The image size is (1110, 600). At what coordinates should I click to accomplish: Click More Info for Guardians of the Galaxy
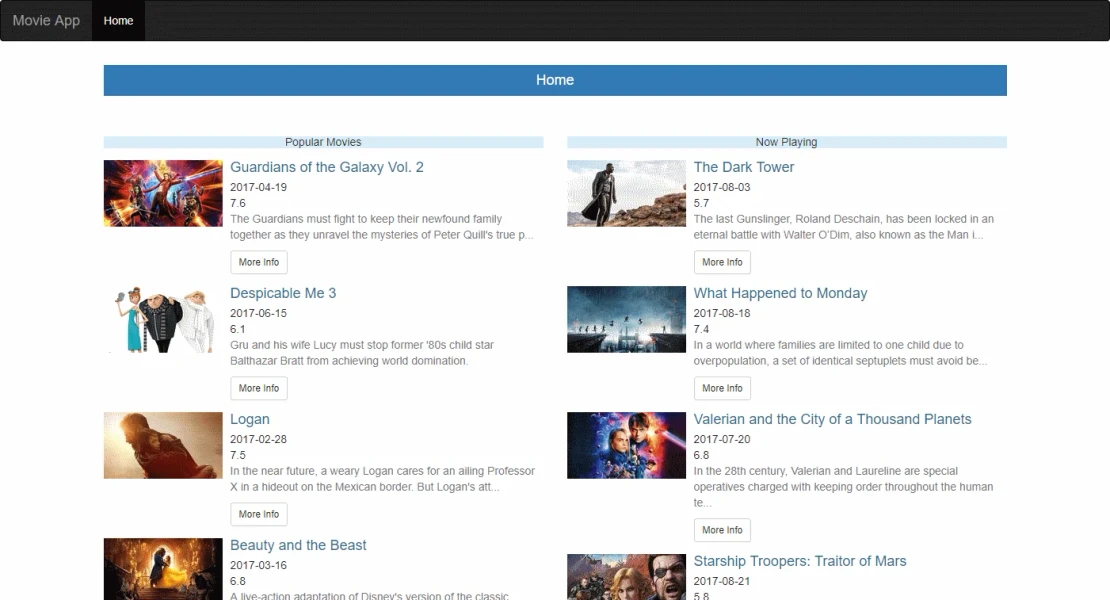[258, 262]
